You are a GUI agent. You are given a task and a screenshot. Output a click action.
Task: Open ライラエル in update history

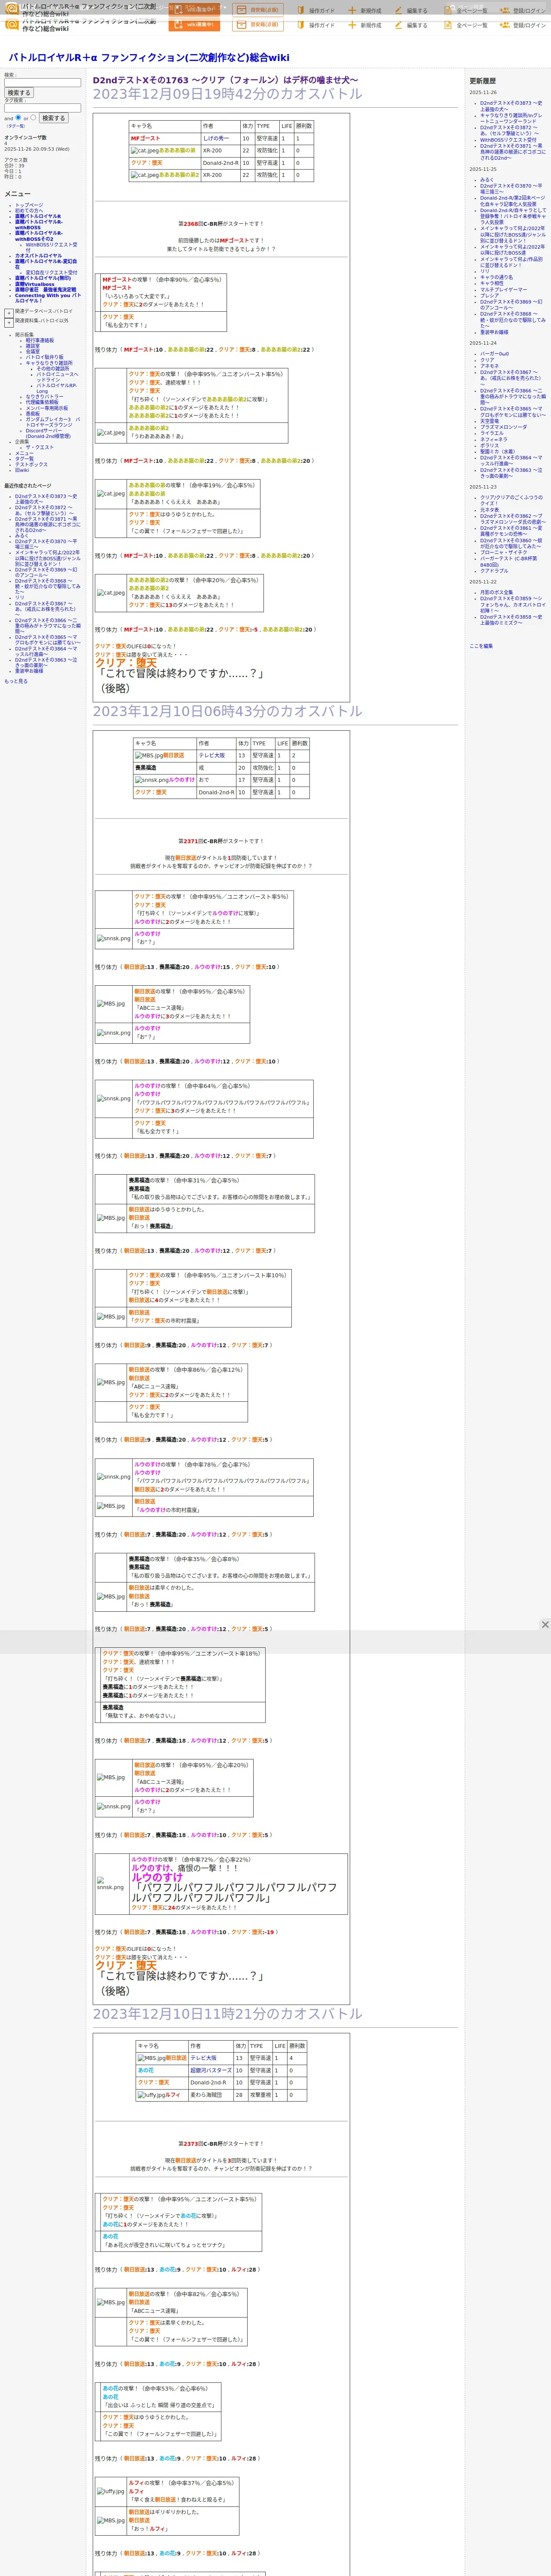pos(492,433)
